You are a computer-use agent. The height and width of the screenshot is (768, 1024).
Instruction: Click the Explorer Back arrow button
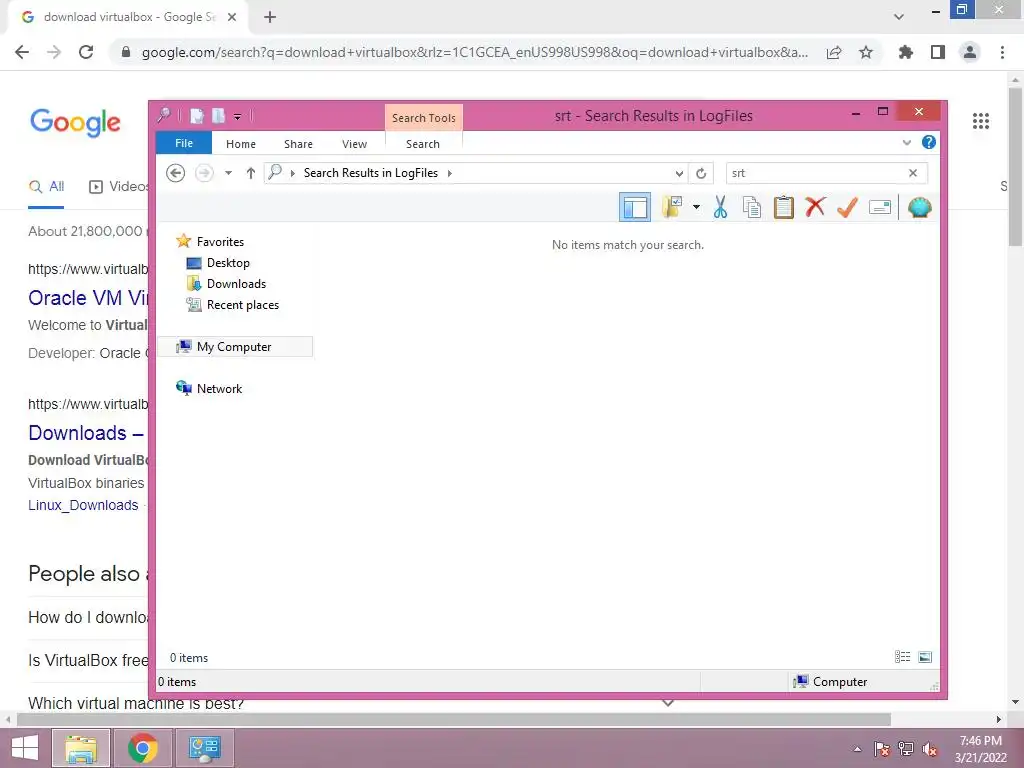175,173
